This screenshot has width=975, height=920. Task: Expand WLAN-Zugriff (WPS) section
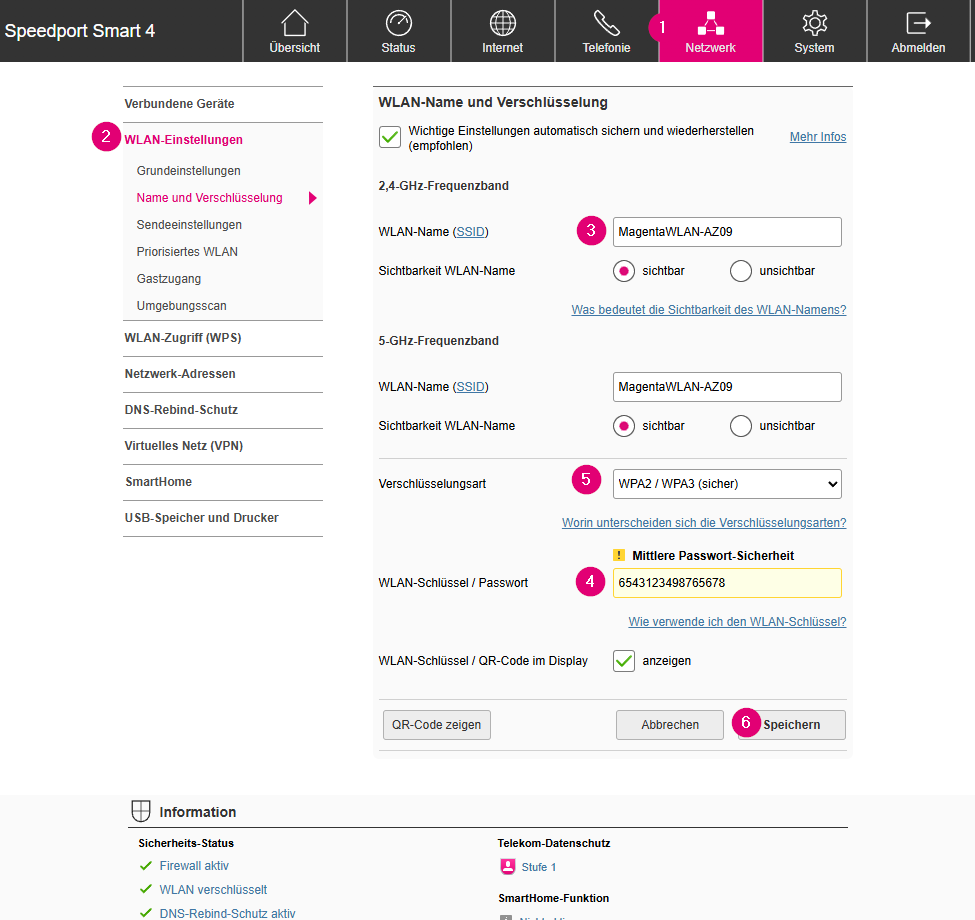(x=183, y=338)
